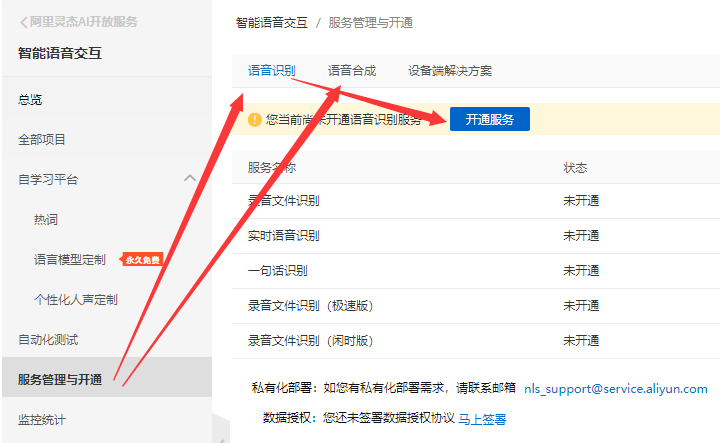Click the 私有化部署 notice text

[384, 388]
